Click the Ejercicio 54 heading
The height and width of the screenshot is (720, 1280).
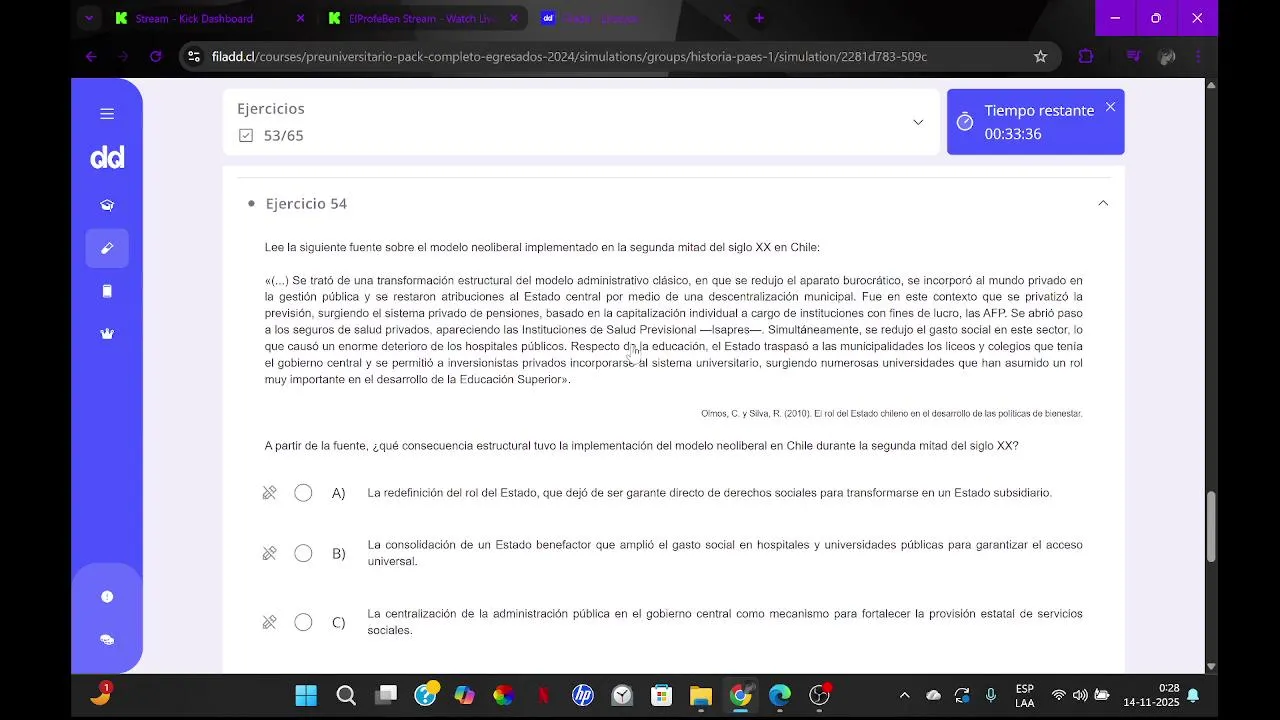pyautogui.click(x=306, y=203)
